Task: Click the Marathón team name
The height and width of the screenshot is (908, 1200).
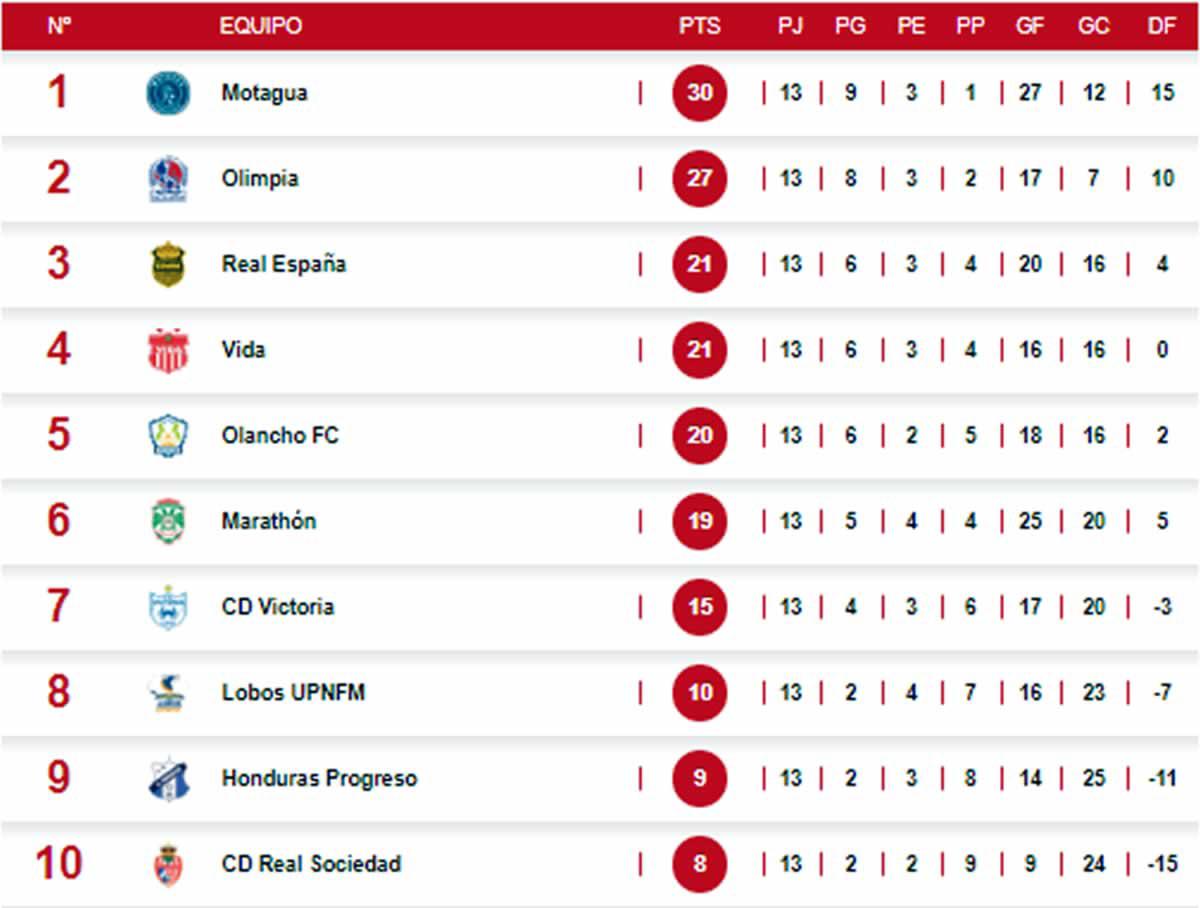Action: tap(269, 521)
